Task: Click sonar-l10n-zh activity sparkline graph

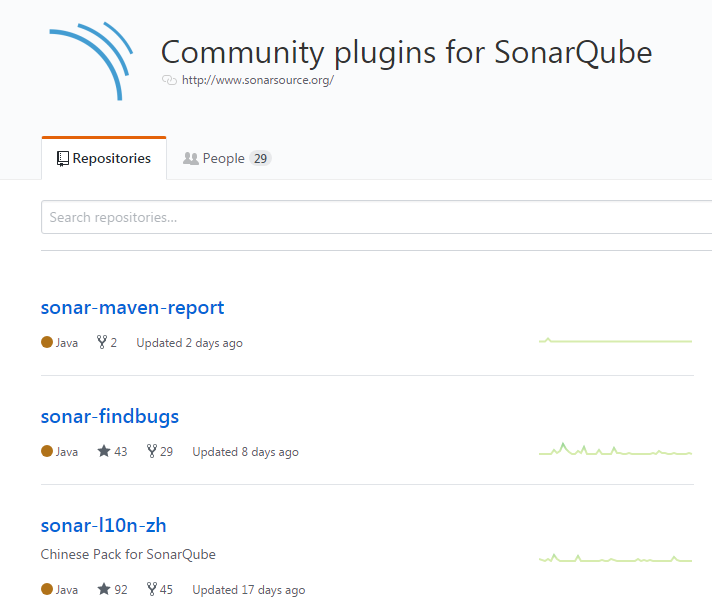Action: pos(615,558)
